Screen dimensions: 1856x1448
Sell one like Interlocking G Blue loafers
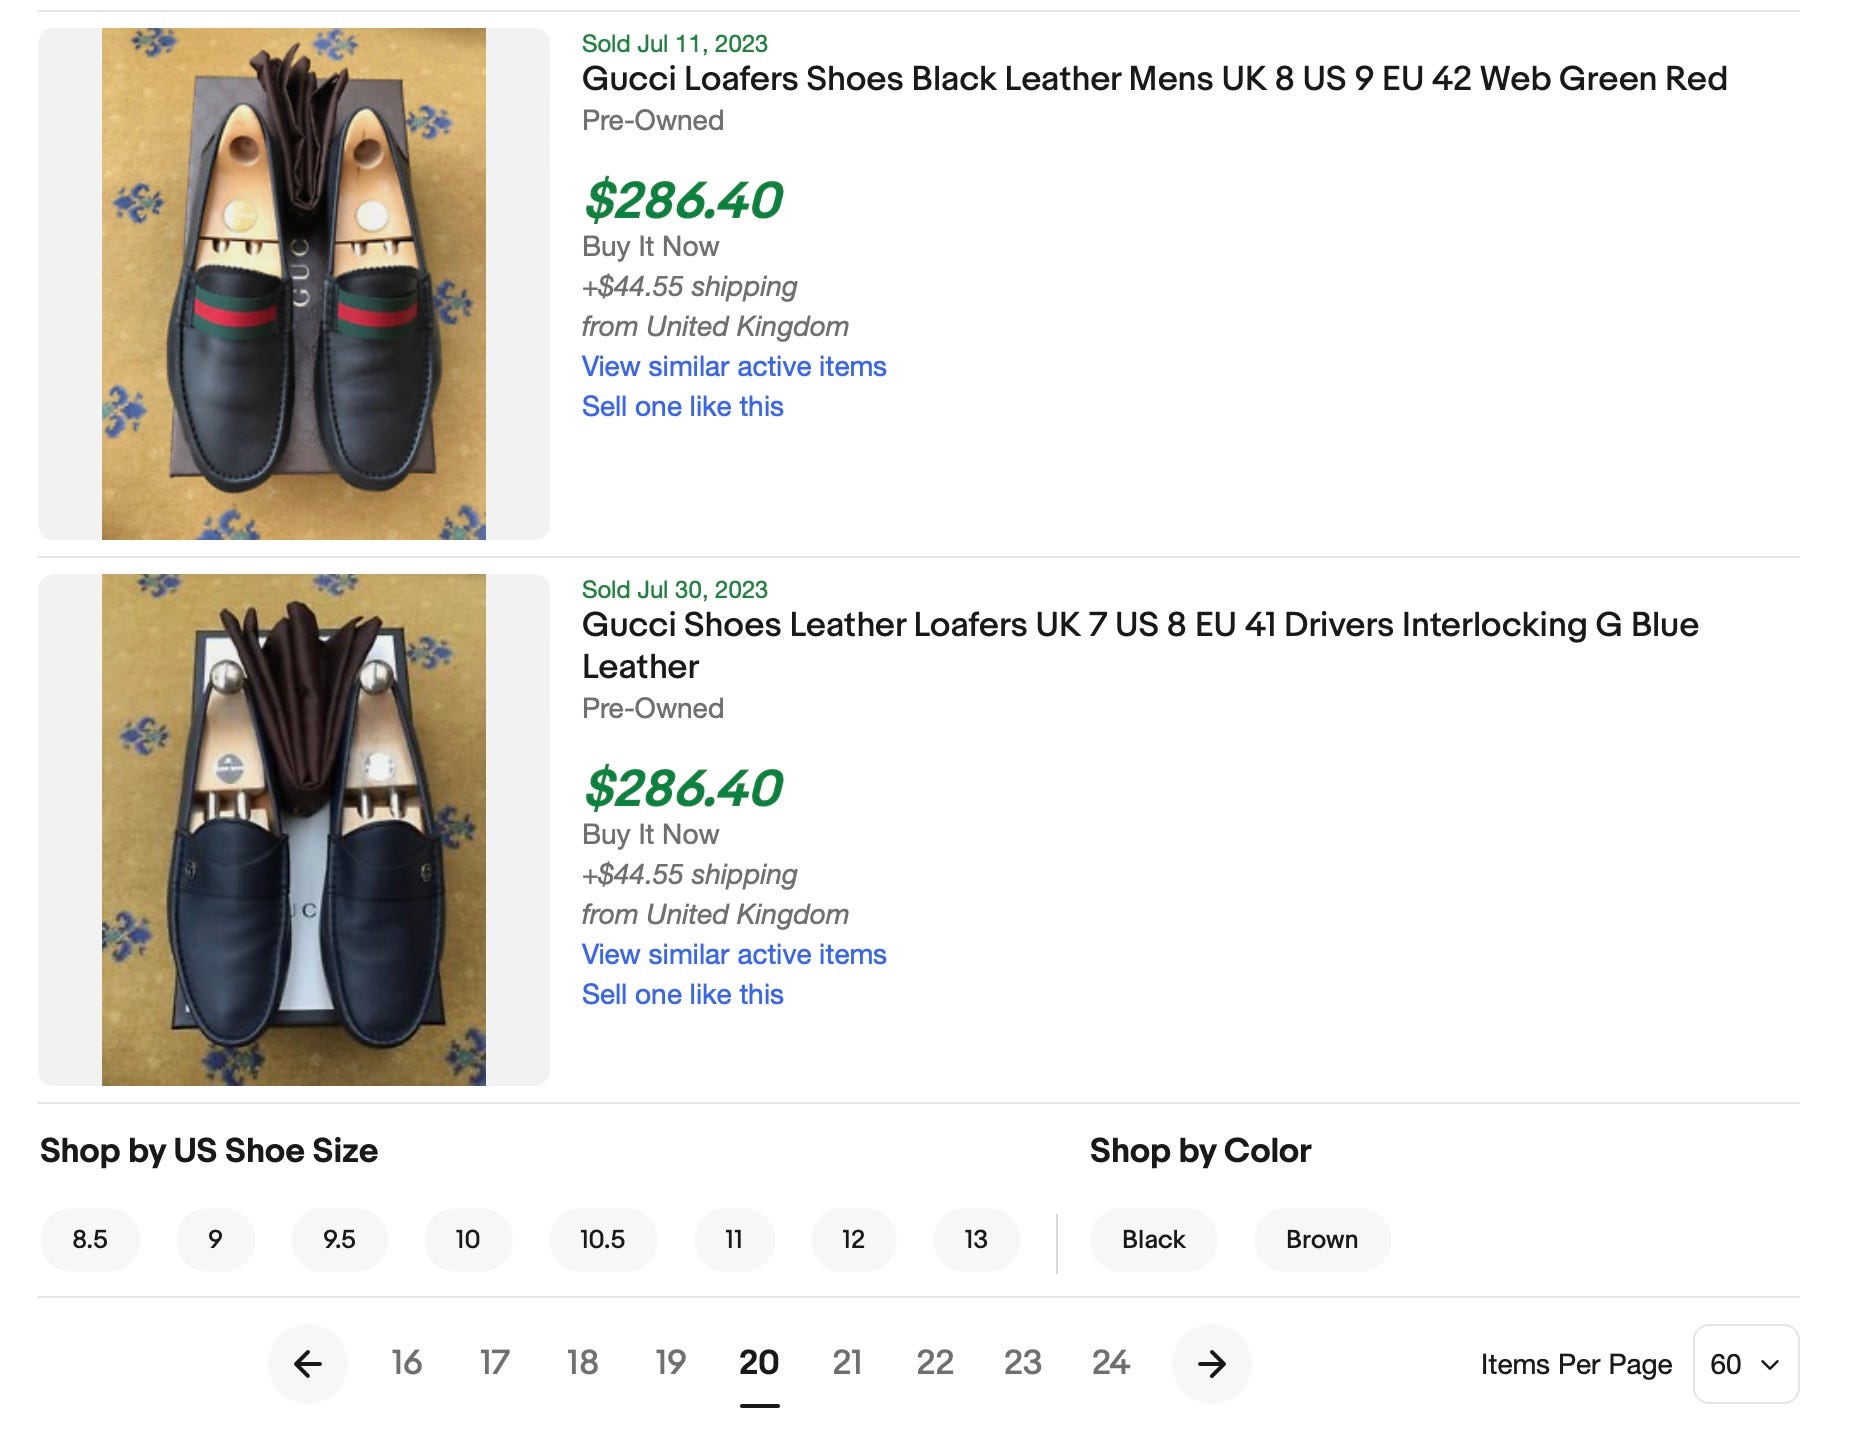coord(683,994)
